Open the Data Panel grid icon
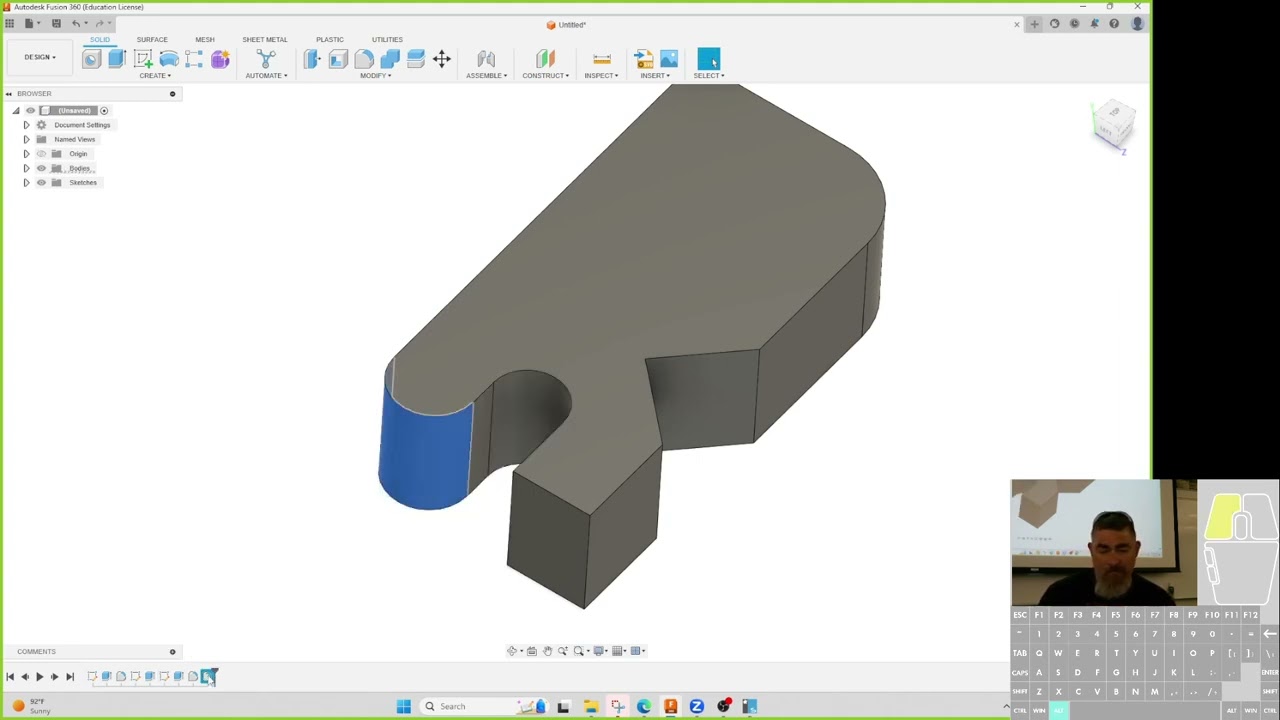 (10, 23)
